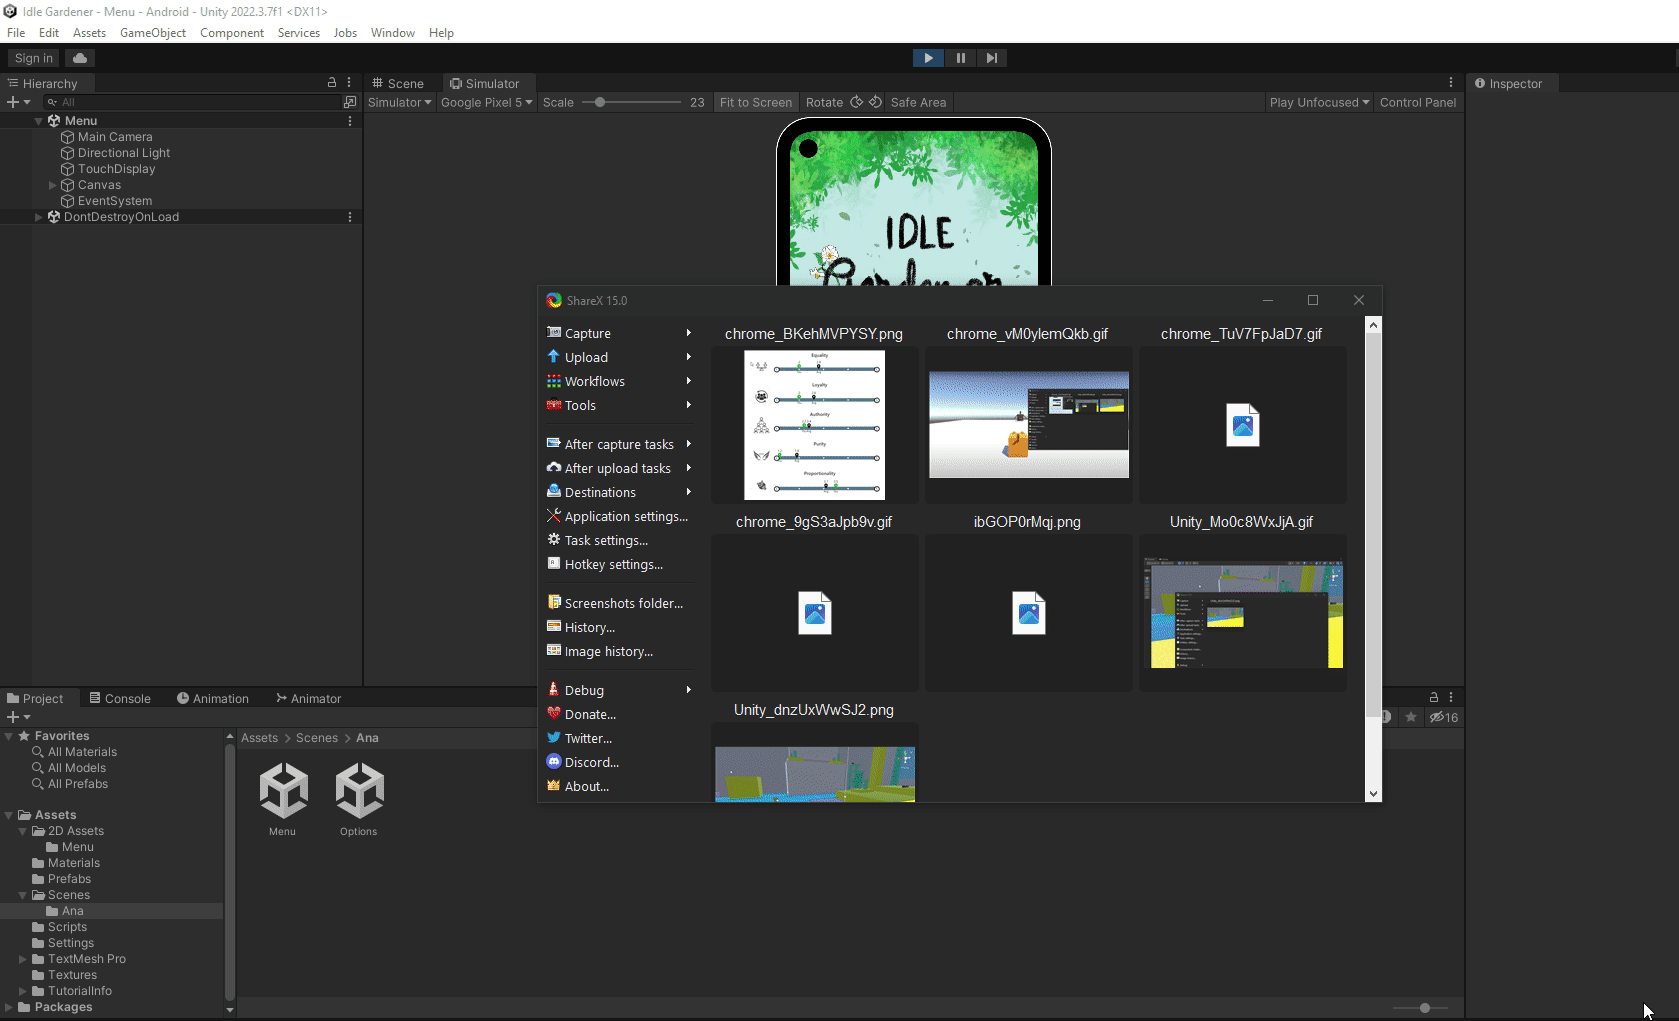This screenshot has height=1021, width=1679.
Task: Open ShareX Tools submenu
Action: click(x=619, y=405)
